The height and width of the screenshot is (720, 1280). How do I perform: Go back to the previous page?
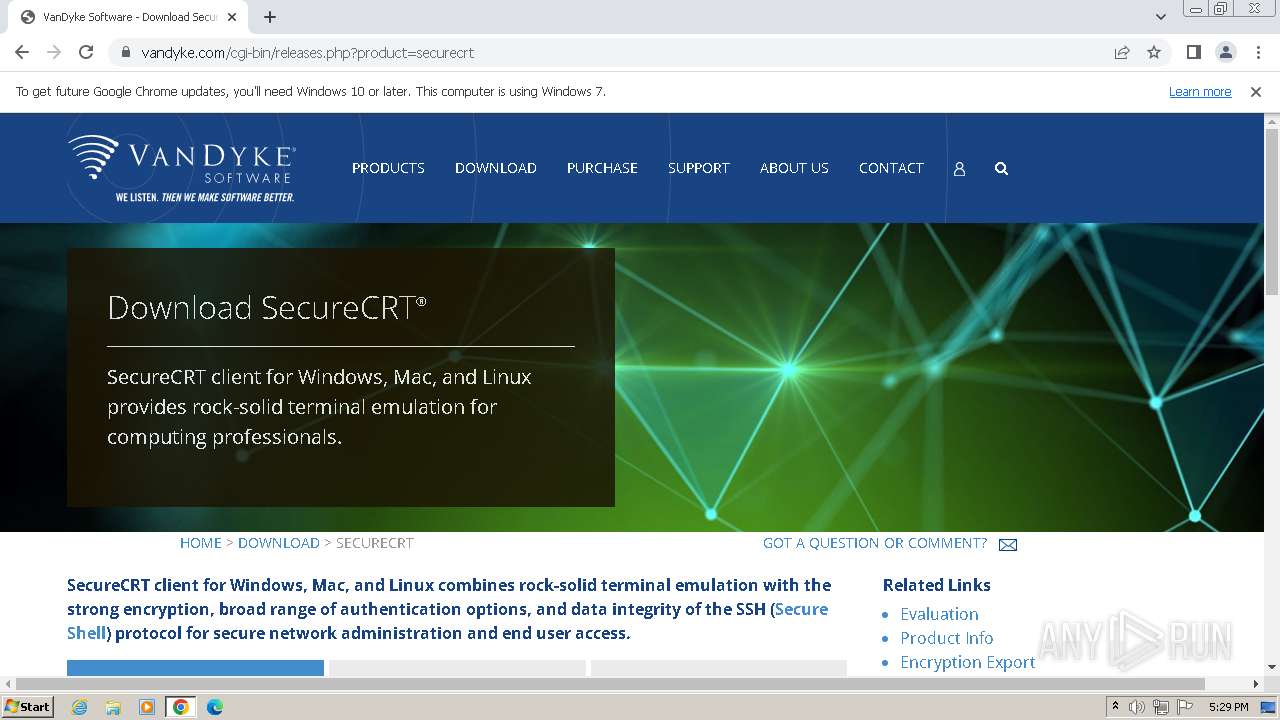point(22,52)
